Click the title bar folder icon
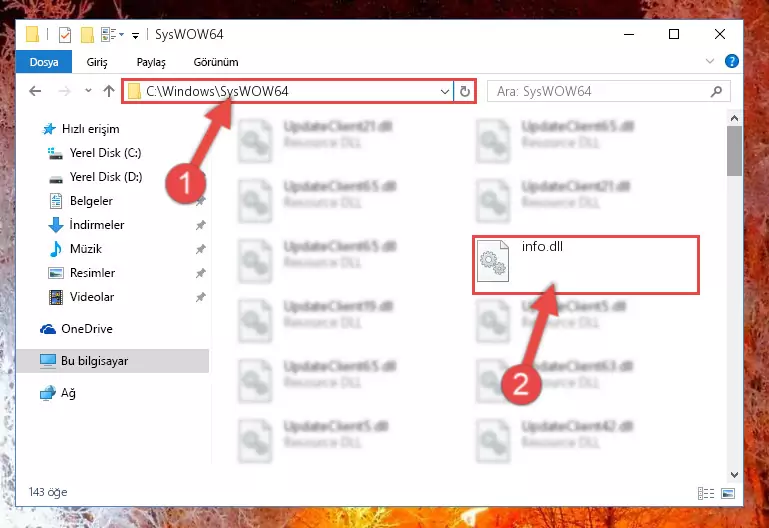The image size is (769, 528). pyautogui.click(x=32, y=34)
